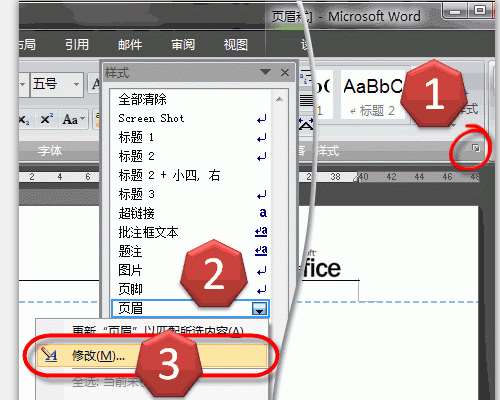The image size is (500, 400).
Task: Click the Modify (修改) pencil icon
Action: (49, 355)
